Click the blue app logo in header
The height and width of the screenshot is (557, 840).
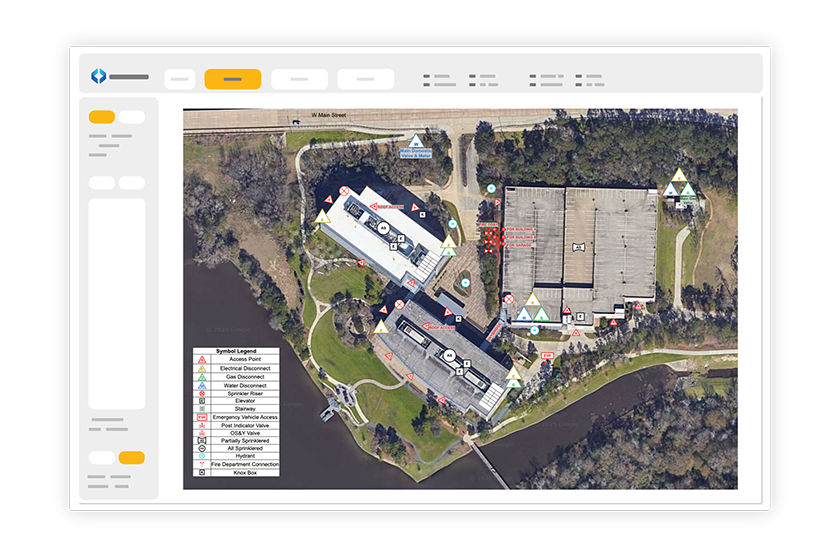98,76
